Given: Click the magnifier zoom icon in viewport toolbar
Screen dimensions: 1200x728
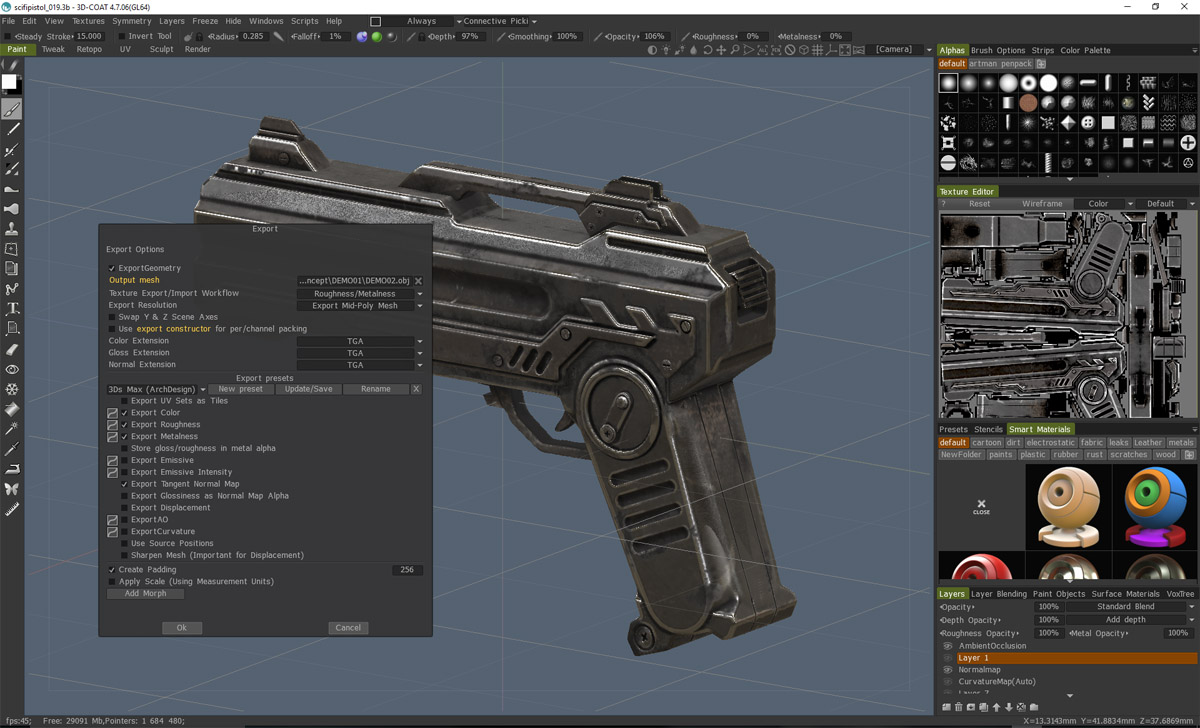Looking at the screenshot, I should click(735, 50).
